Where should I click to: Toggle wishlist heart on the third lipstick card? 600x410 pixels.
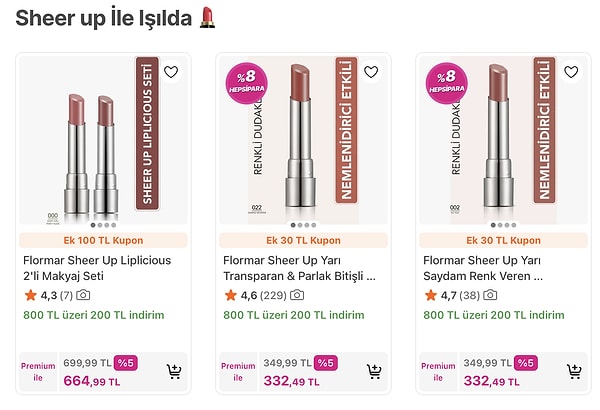[x=571, y=72]
